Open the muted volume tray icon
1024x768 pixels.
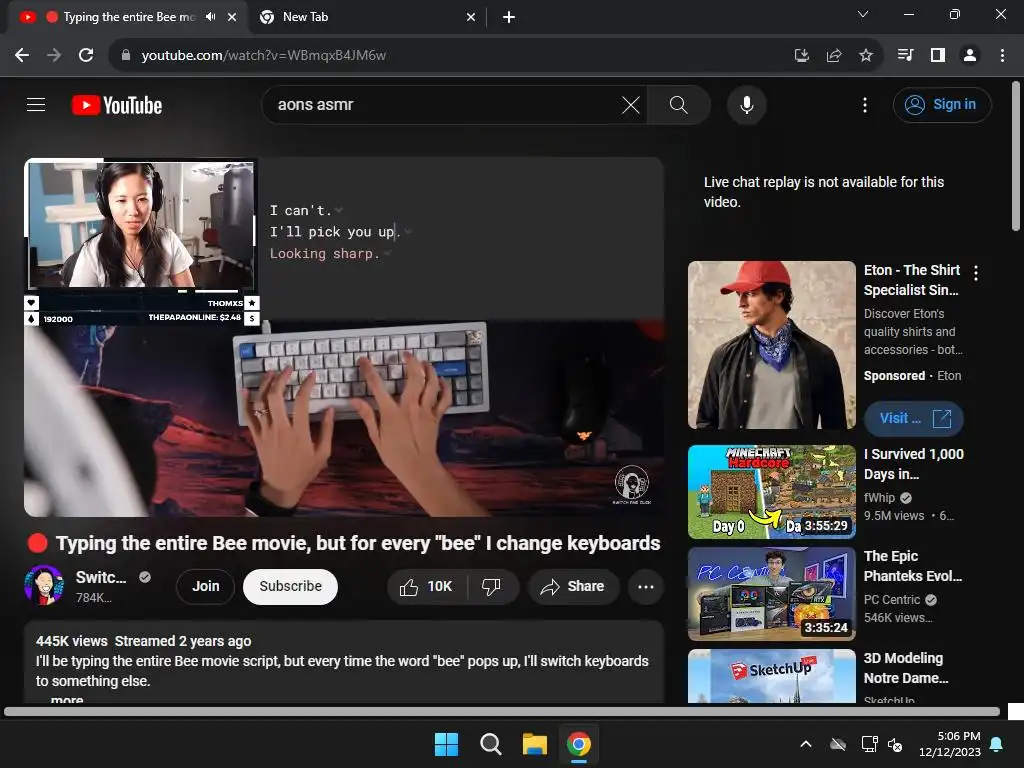point(895,744)
